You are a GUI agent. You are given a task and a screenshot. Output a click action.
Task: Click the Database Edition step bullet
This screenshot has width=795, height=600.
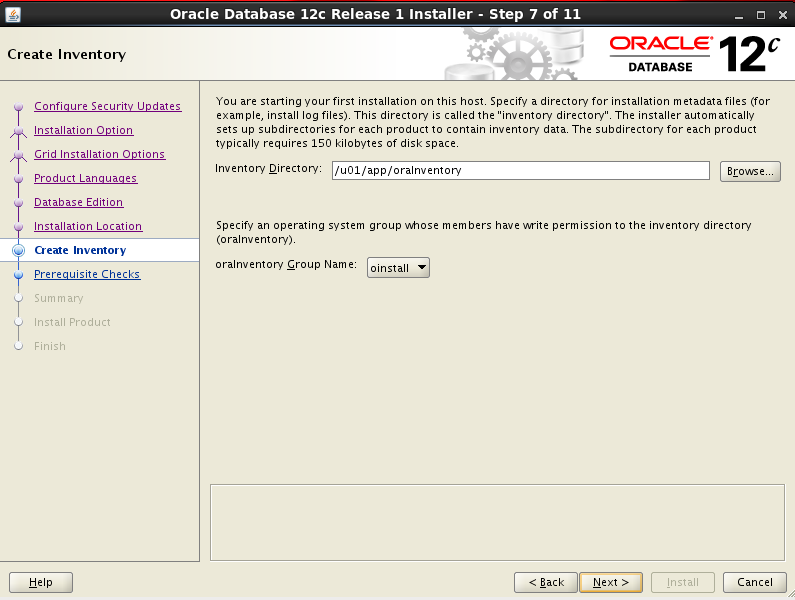click(19, 202)
